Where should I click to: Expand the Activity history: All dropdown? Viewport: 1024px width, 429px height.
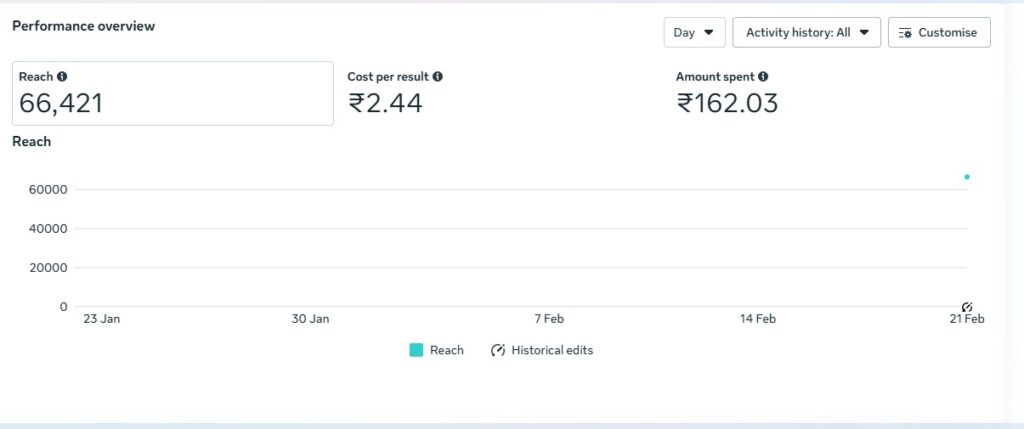pos(806,32)
